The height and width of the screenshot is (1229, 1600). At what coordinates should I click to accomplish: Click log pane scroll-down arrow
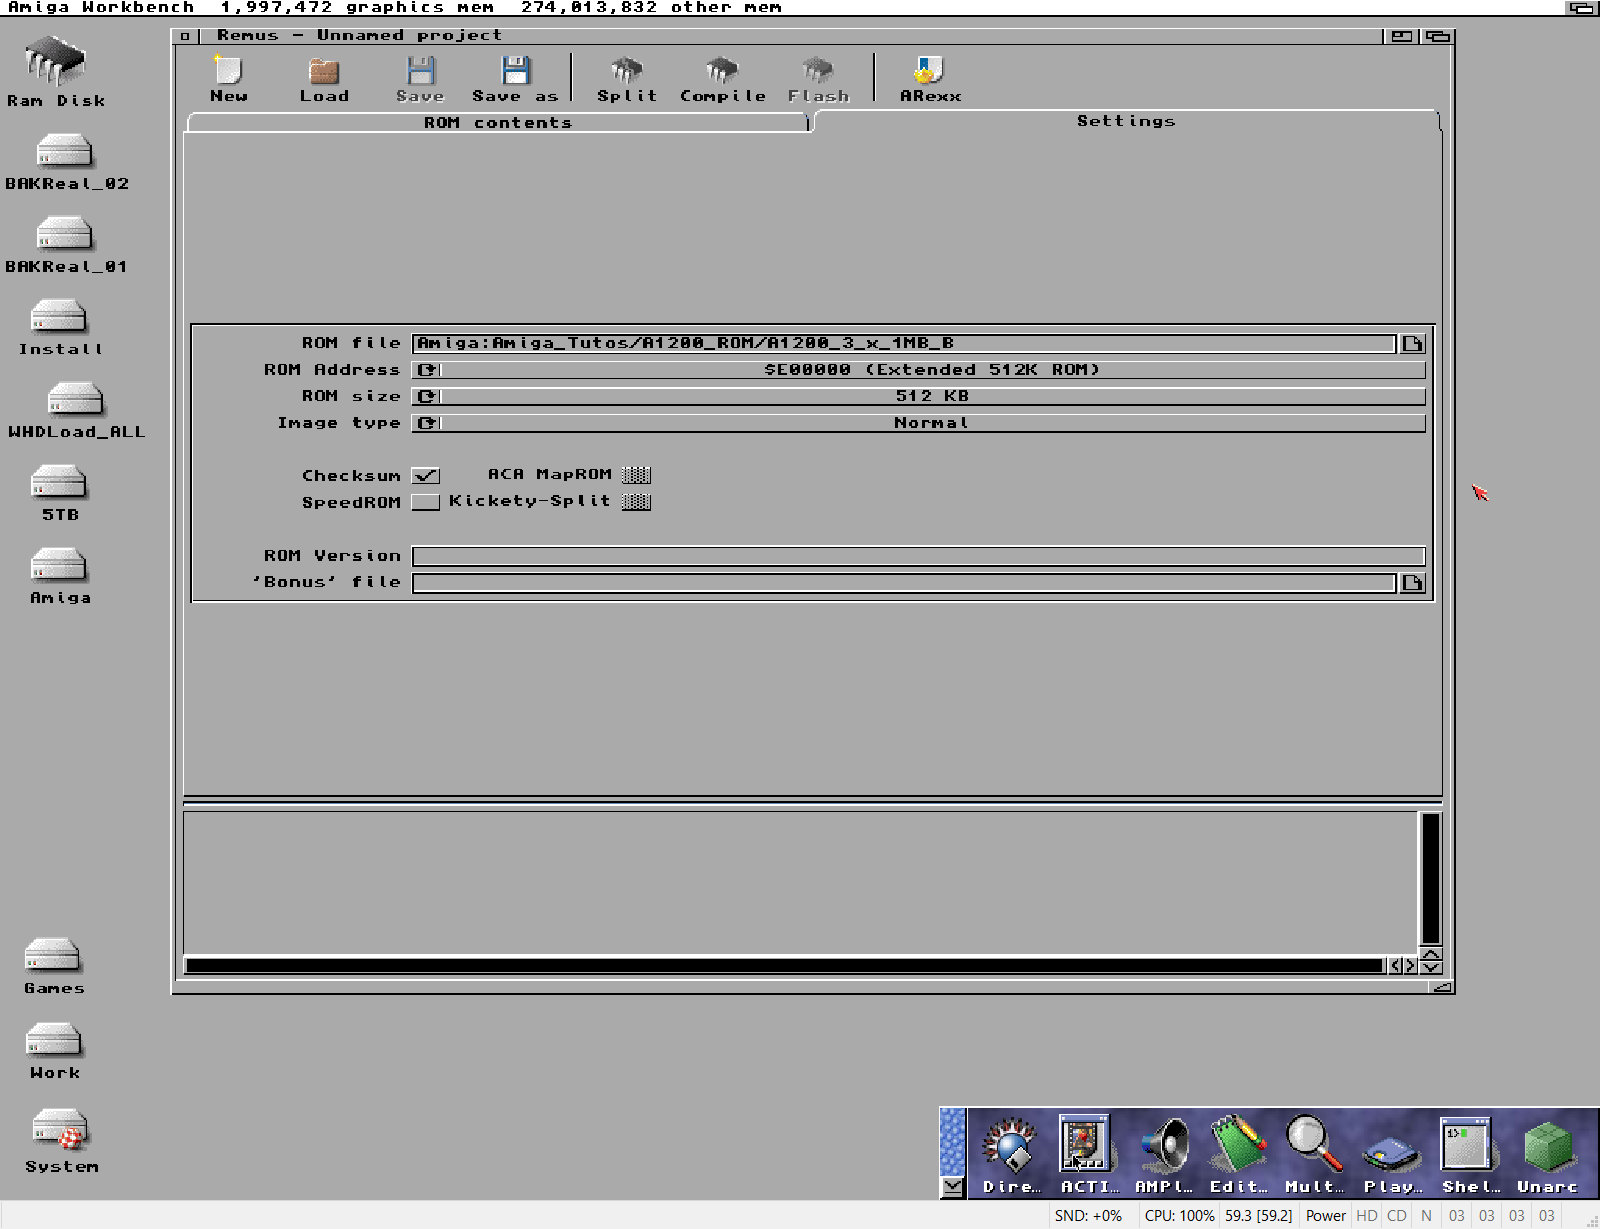pyautogui.click(x=1431, y=966)
